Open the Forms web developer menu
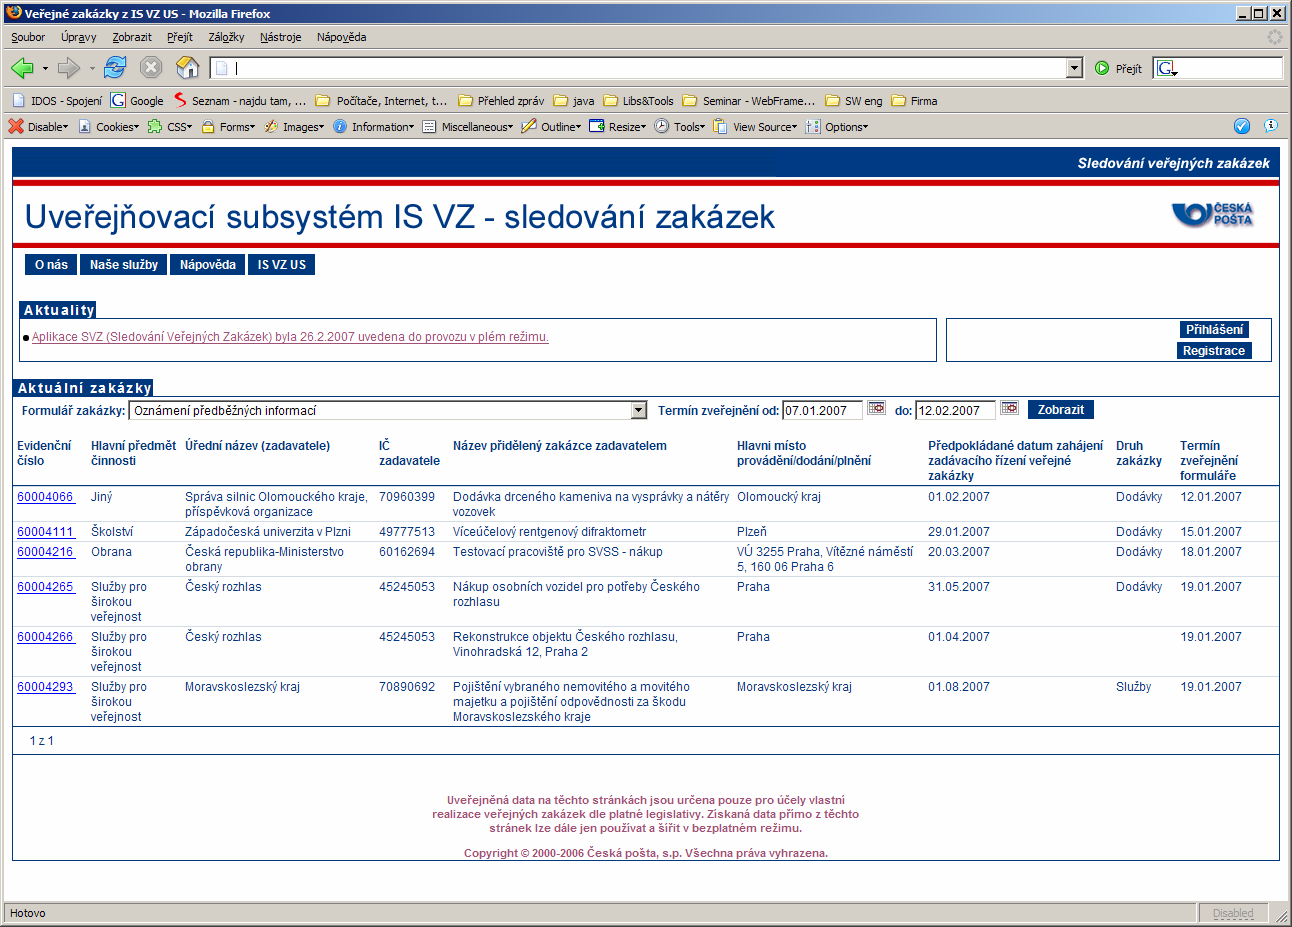Screen dimensions: 1292x927 pyautogui.click(x=228, y=127)
